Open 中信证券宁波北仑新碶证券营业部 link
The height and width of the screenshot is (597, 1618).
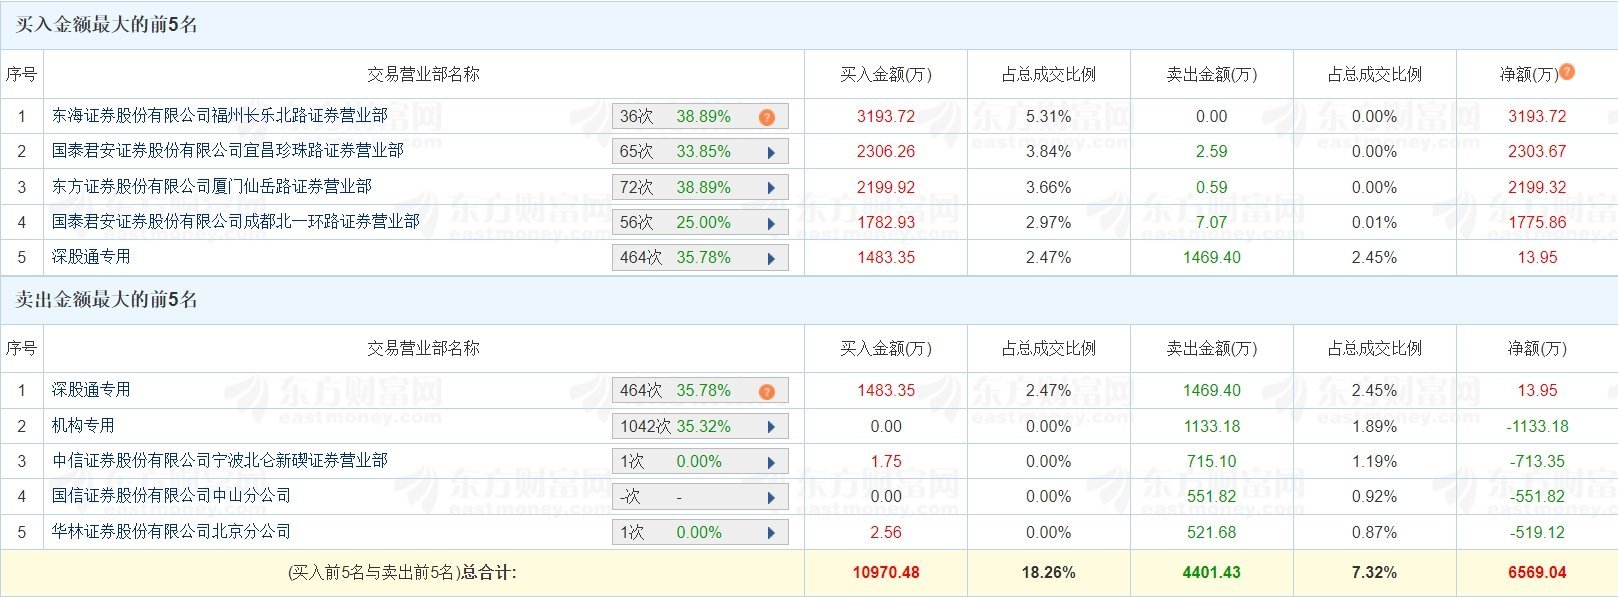point(220,460)
